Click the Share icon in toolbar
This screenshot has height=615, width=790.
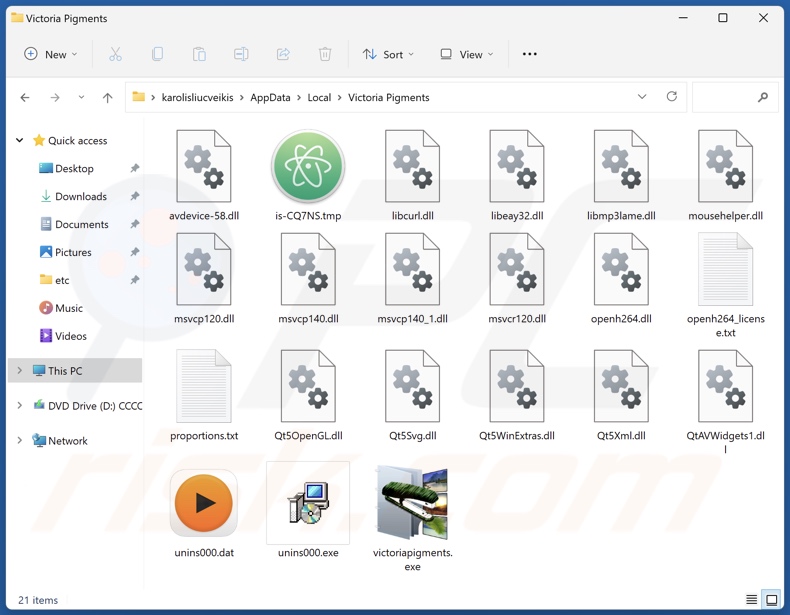point(283,54)
